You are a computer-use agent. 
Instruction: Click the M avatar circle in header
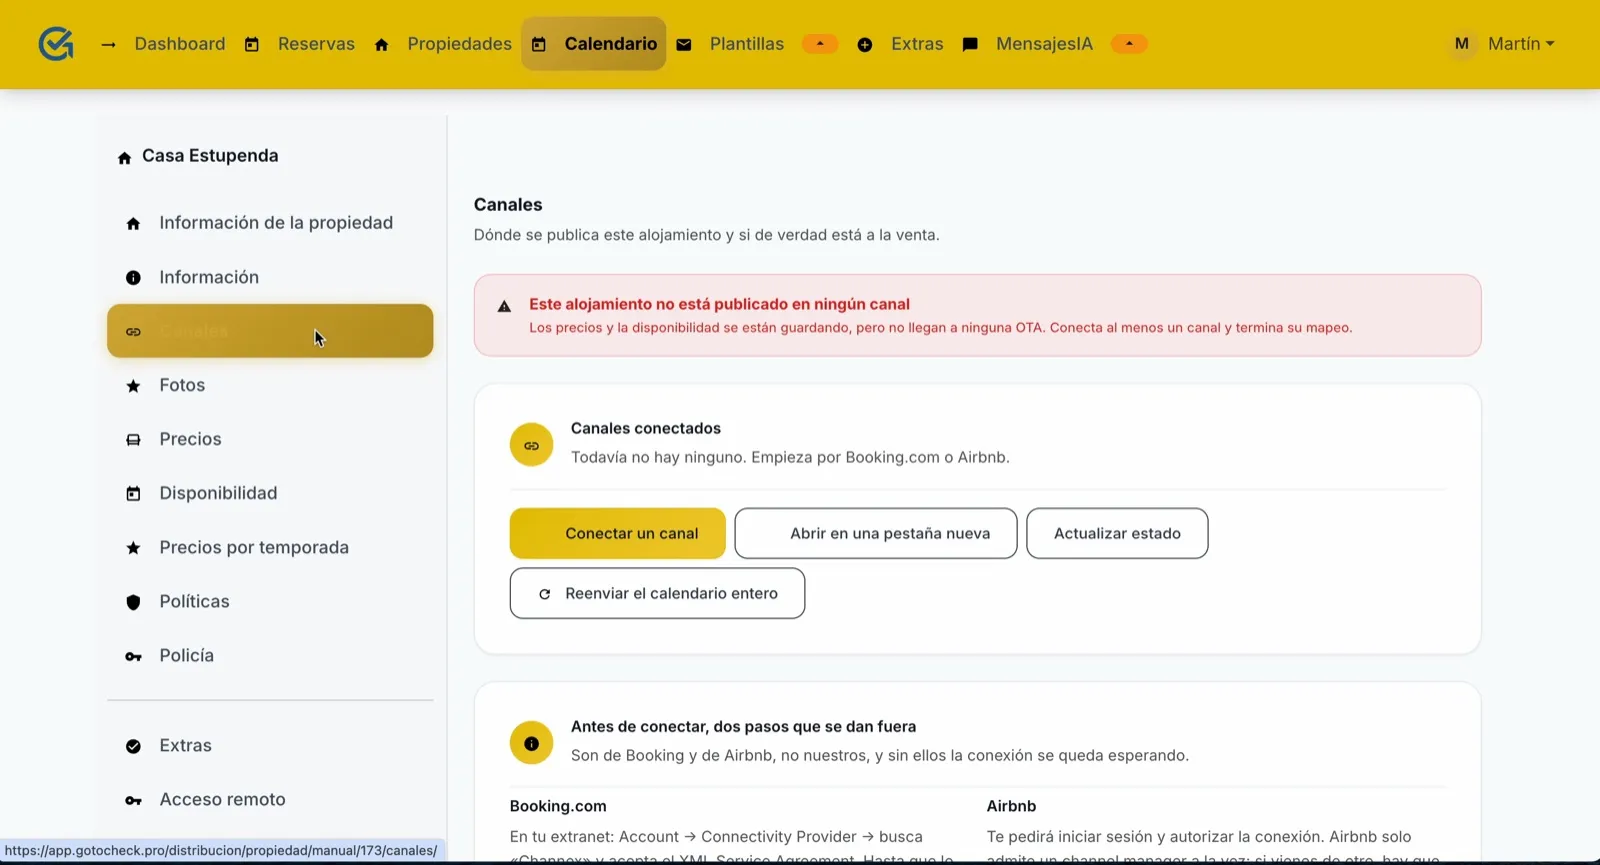[x=1462, y=44]
